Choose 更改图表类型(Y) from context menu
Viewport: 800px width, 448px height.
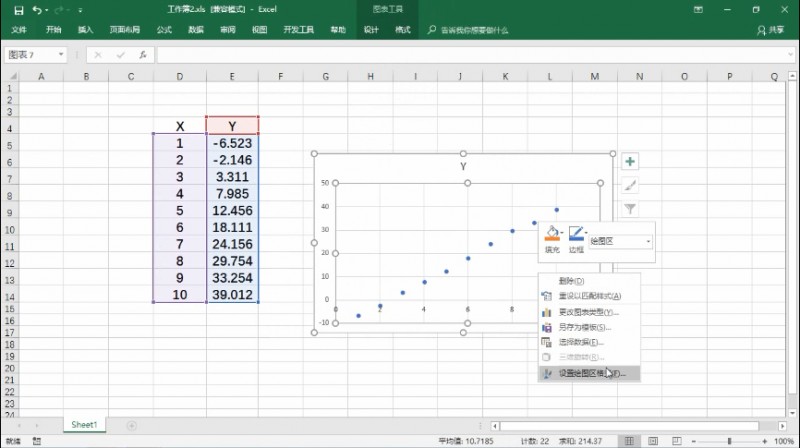(x=589, y=312)
